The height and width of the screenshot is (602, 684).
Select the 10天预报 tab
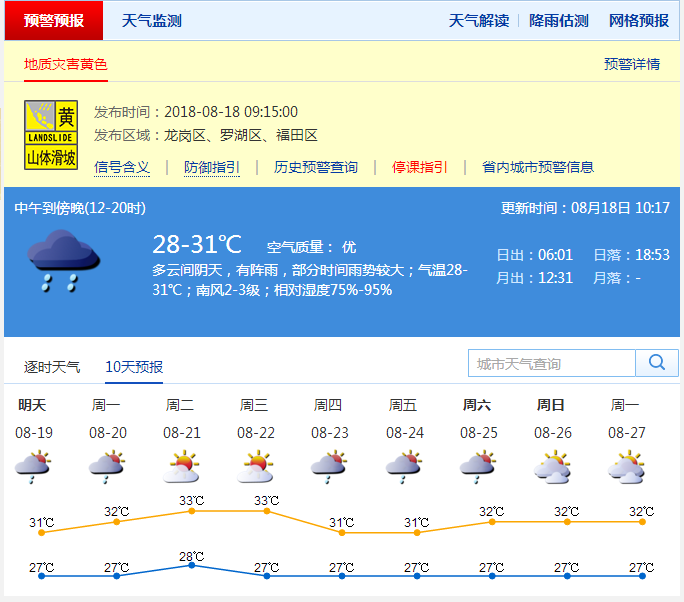click(134, 367)
